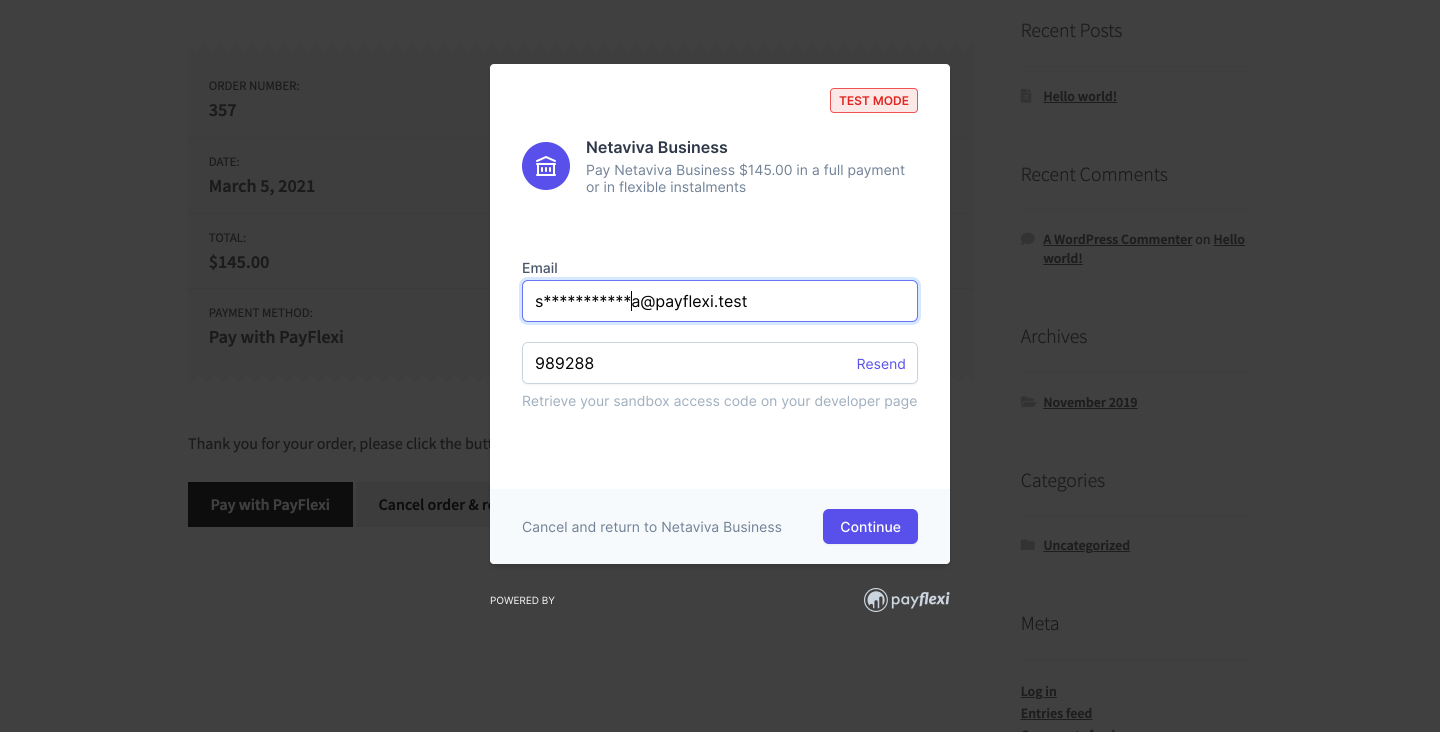The height and width of the screenshot is (732, 1440).
Task: Click the TEST MODE badge
Action: pyautogui.click(x=874, y=101)
